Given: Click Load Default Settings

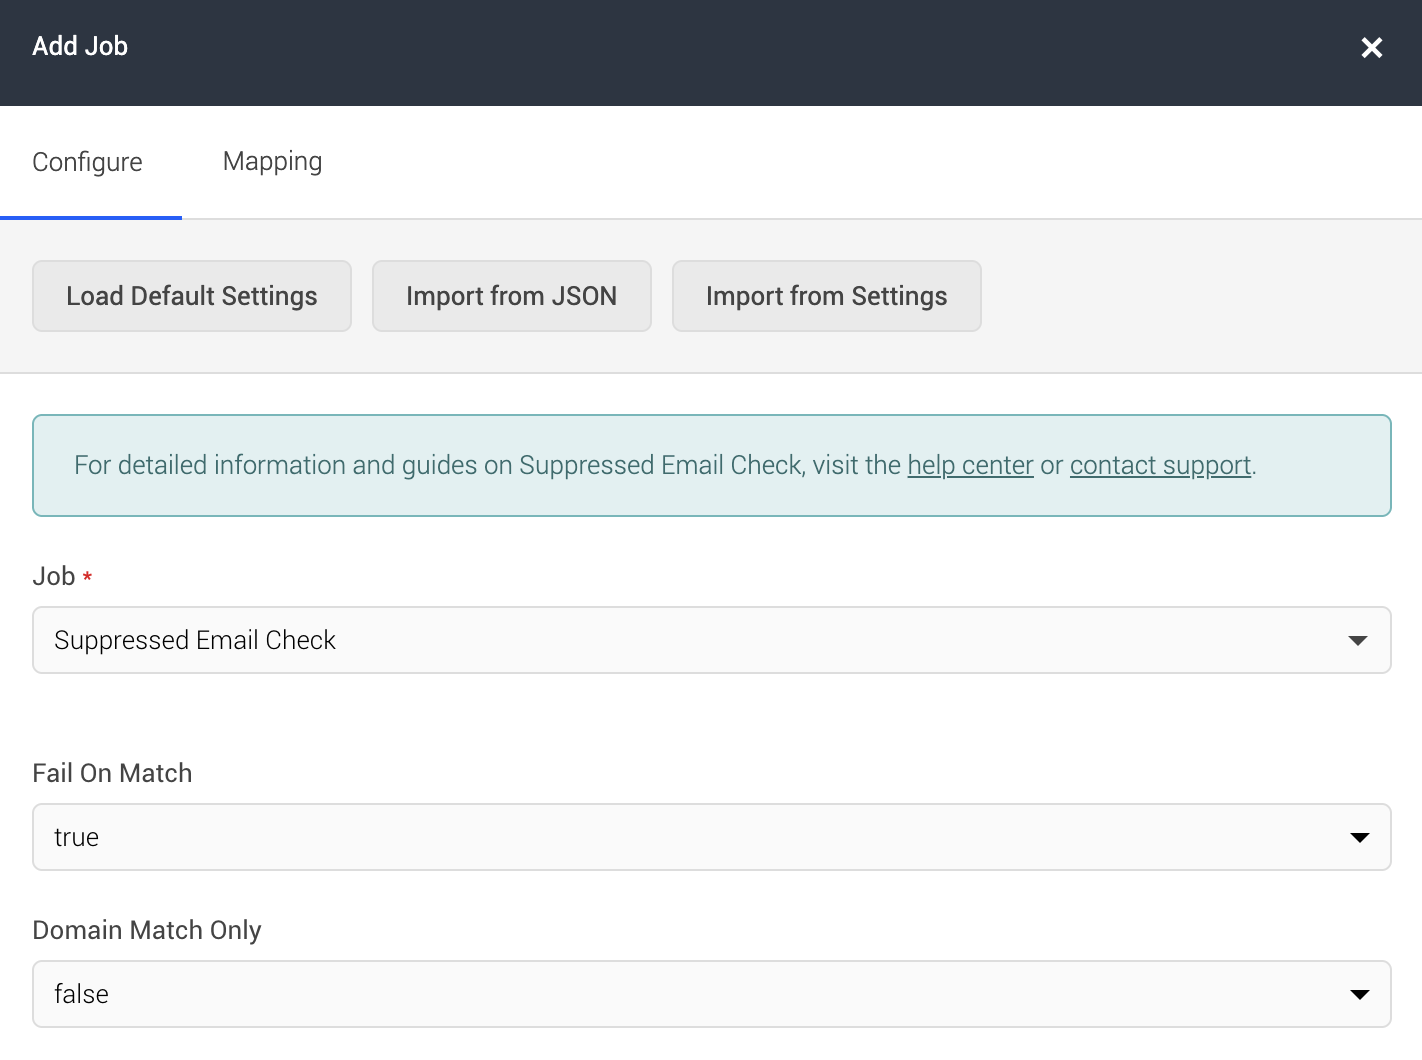Looking at the screenshot, I should pos(191,296).
